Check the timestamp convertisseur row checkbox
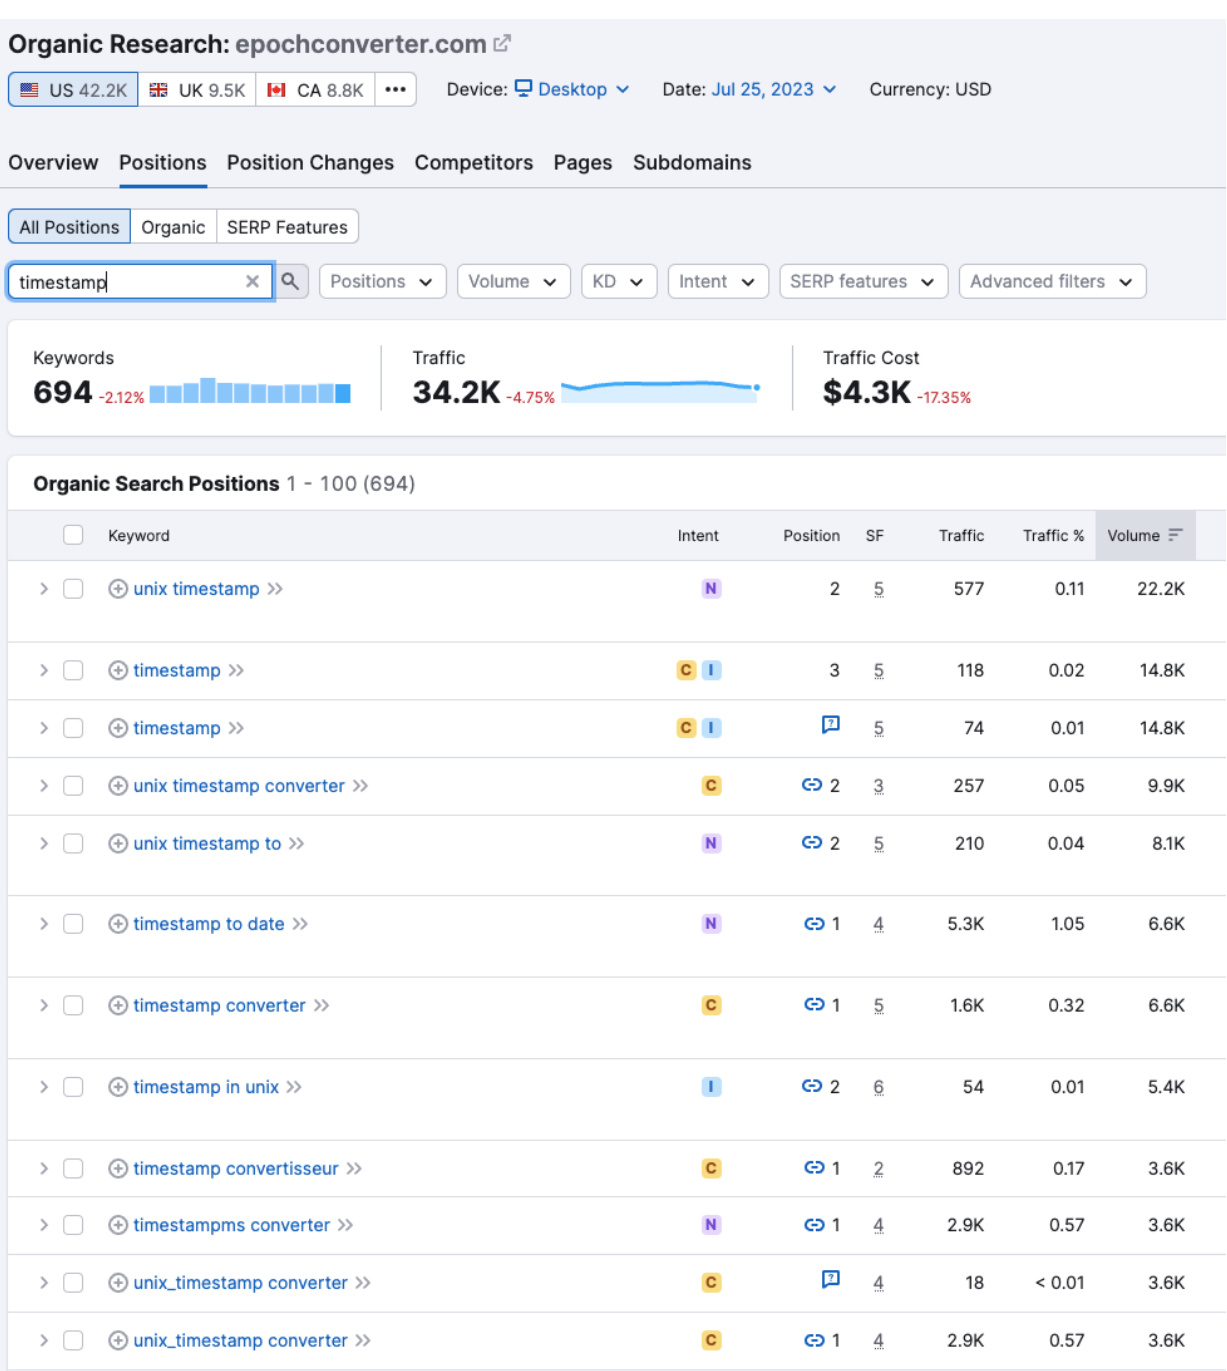 tap(73, 1168)
